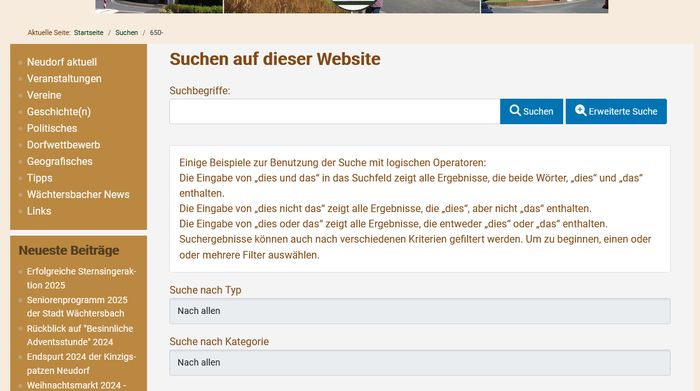The image size is (700, 391).
Task: Click the Suche nach Kategorie label
Action: coord(219,341)
